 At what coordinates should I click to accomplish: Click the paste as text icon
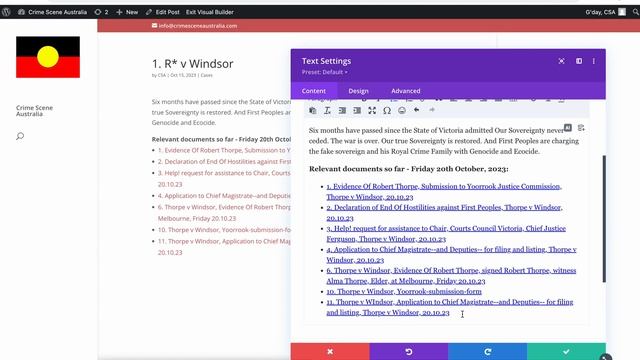[313, 110]
